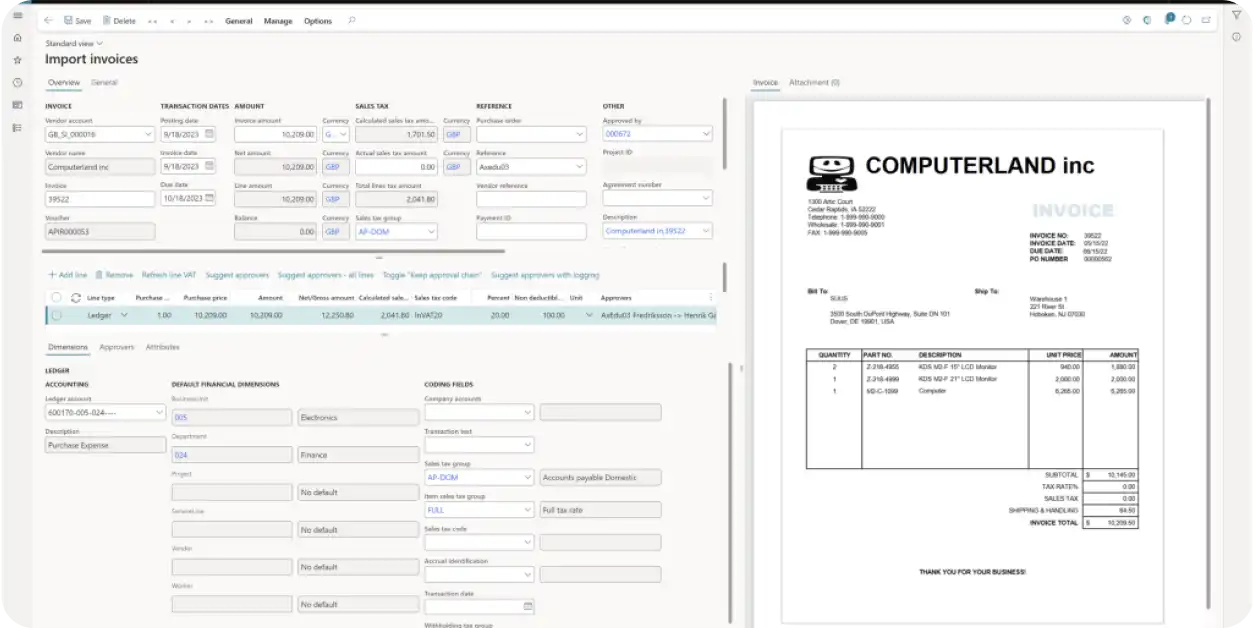Open the Approved by dropdown
The height and width of the screenshot is (628, 1253).
pos(707,134)
